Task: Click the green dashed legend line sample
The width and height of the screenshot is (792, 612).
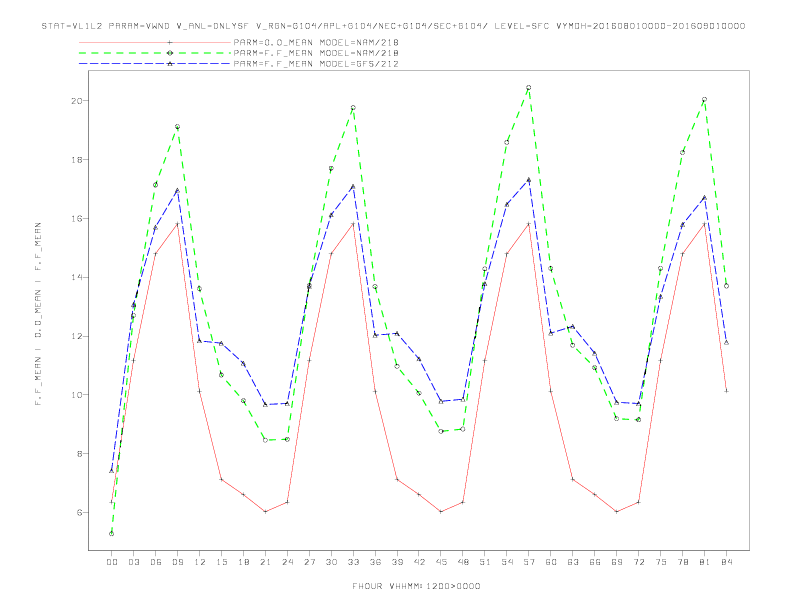Action: (155, 53)
